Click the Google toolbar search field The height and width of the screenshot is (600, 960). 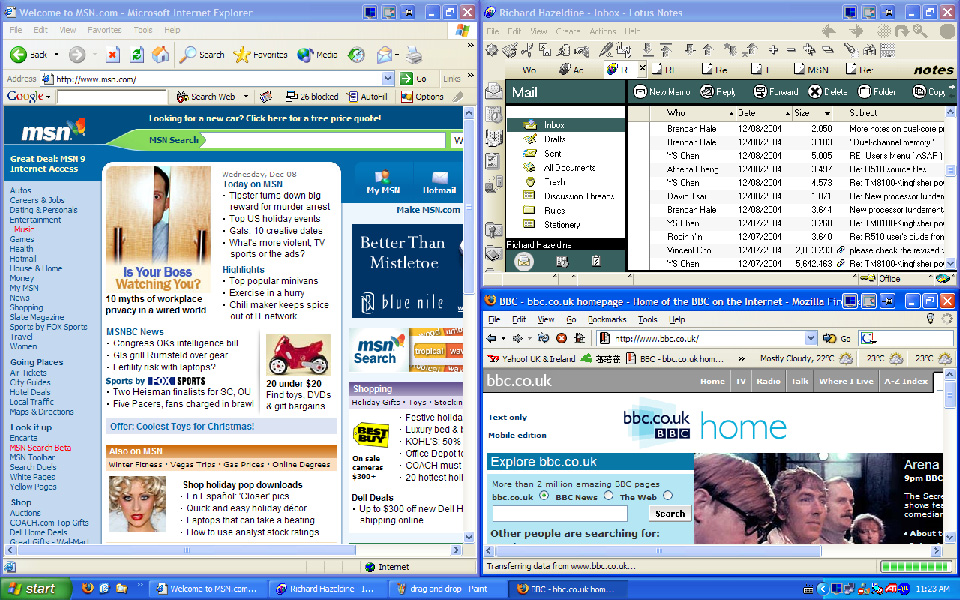[x=111, y=97]
